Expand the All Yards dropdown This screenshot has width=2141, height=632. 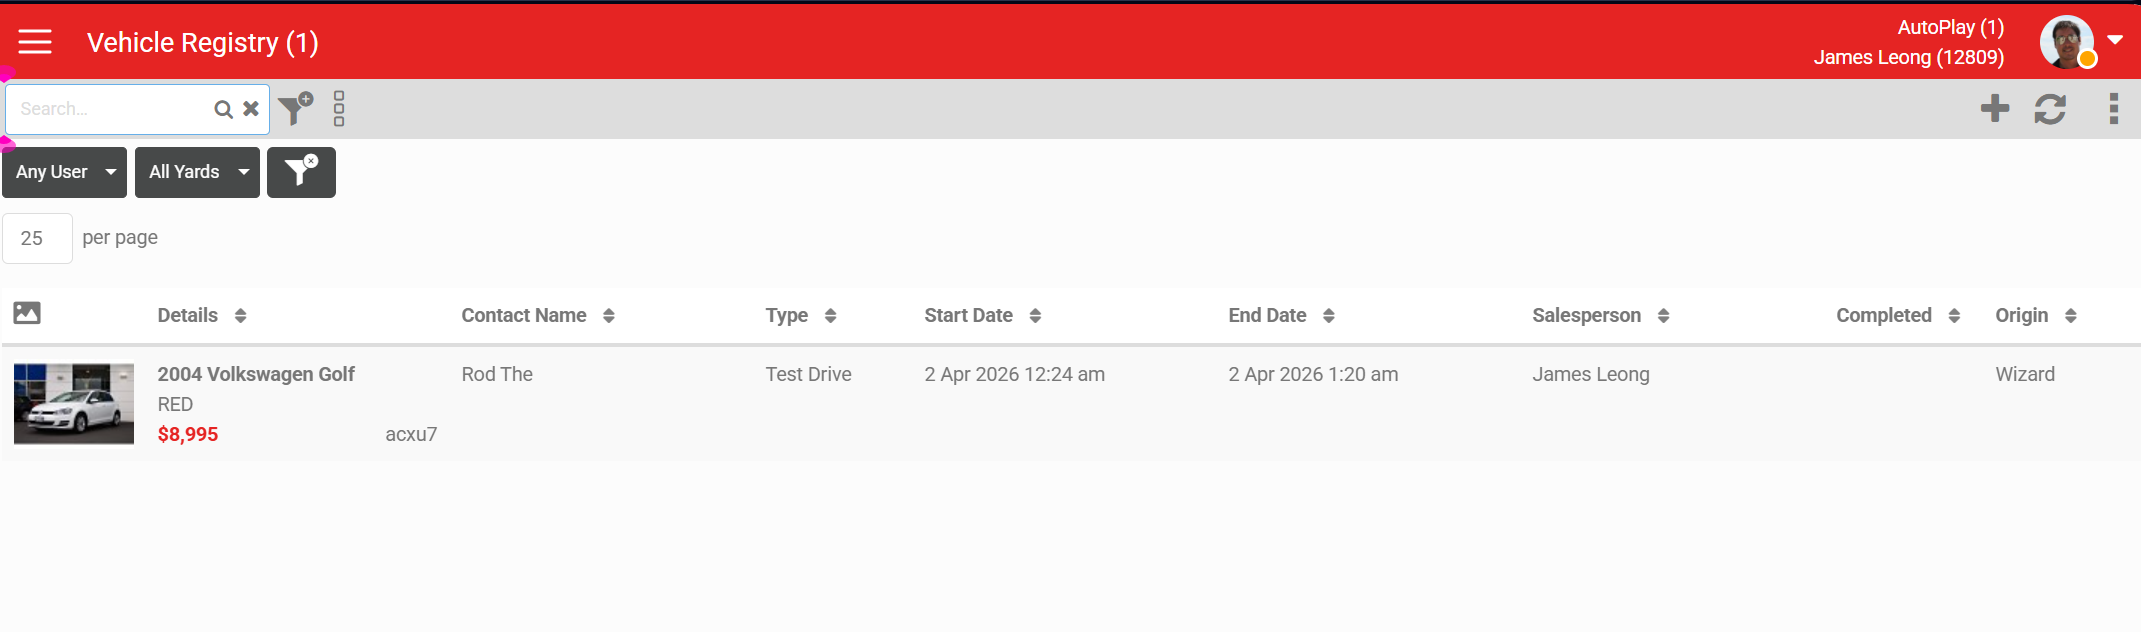tap(197, 172)
